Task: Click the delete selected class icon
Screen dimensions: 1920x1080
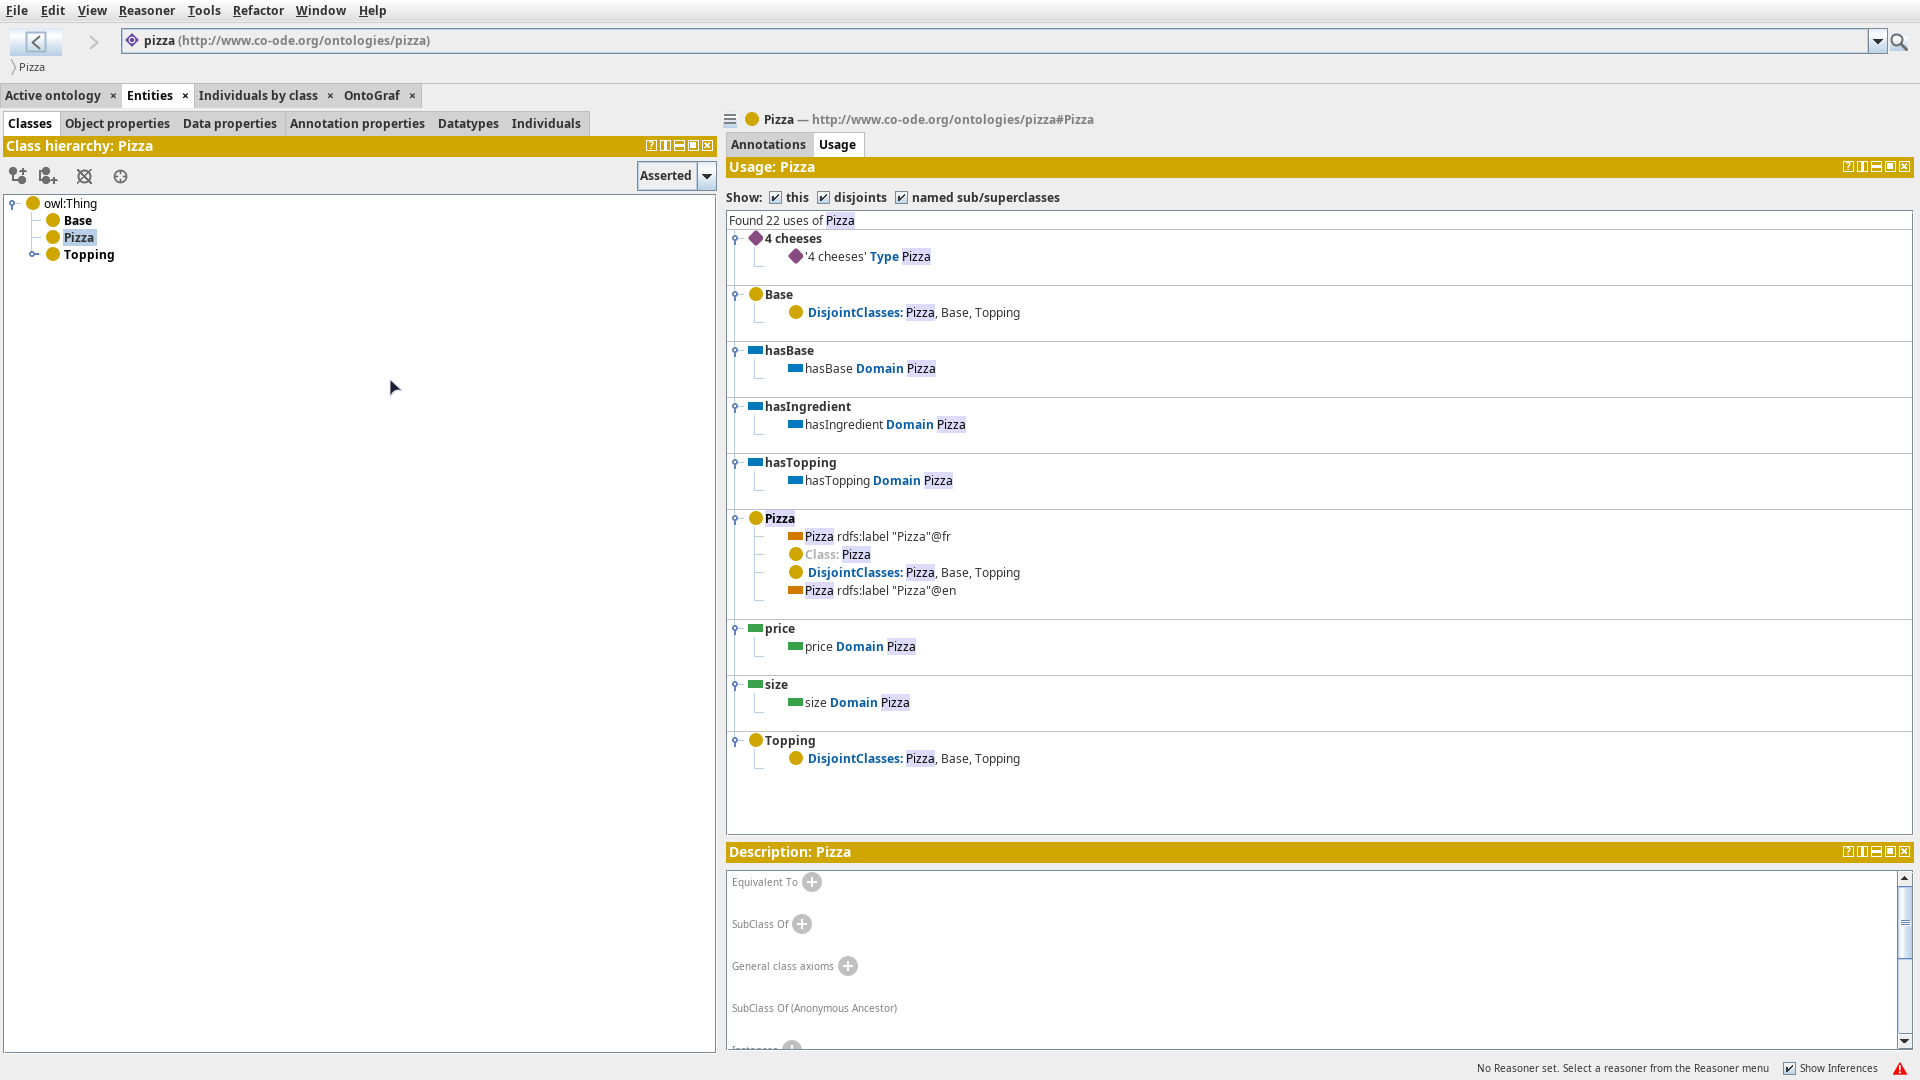Action: [84, 176]
